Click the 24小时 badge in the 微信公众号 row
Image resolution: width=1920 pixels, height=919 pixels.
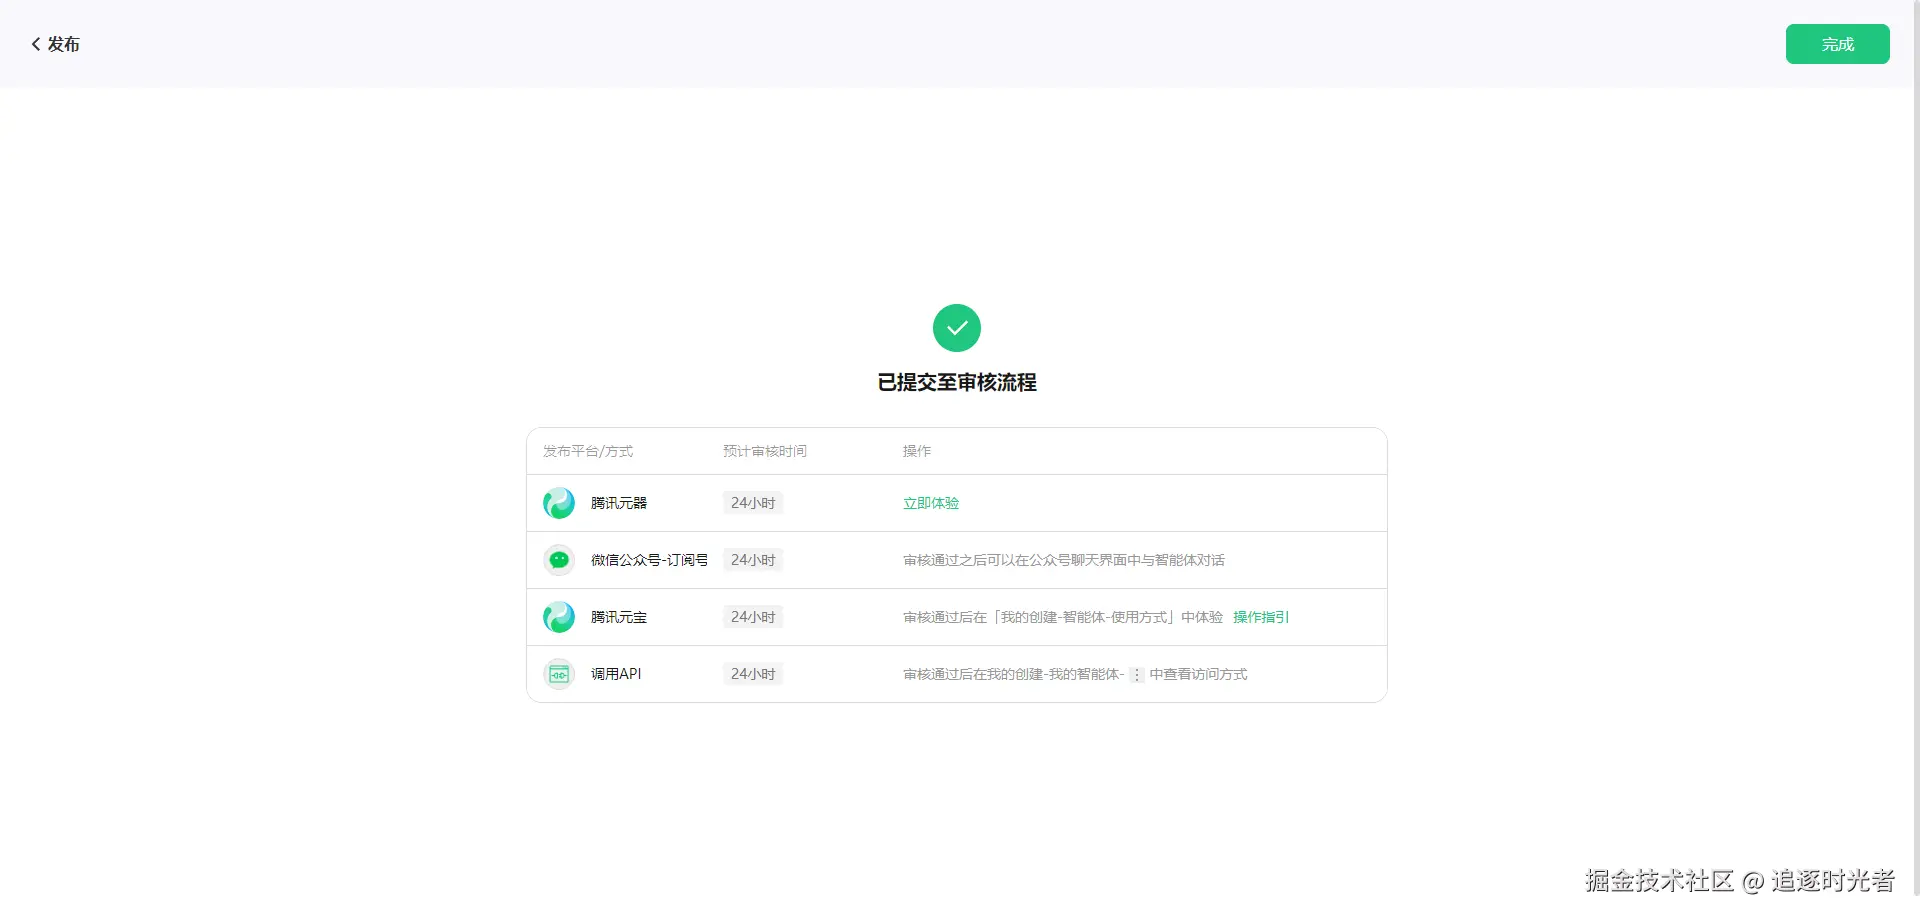pos(753,560)
